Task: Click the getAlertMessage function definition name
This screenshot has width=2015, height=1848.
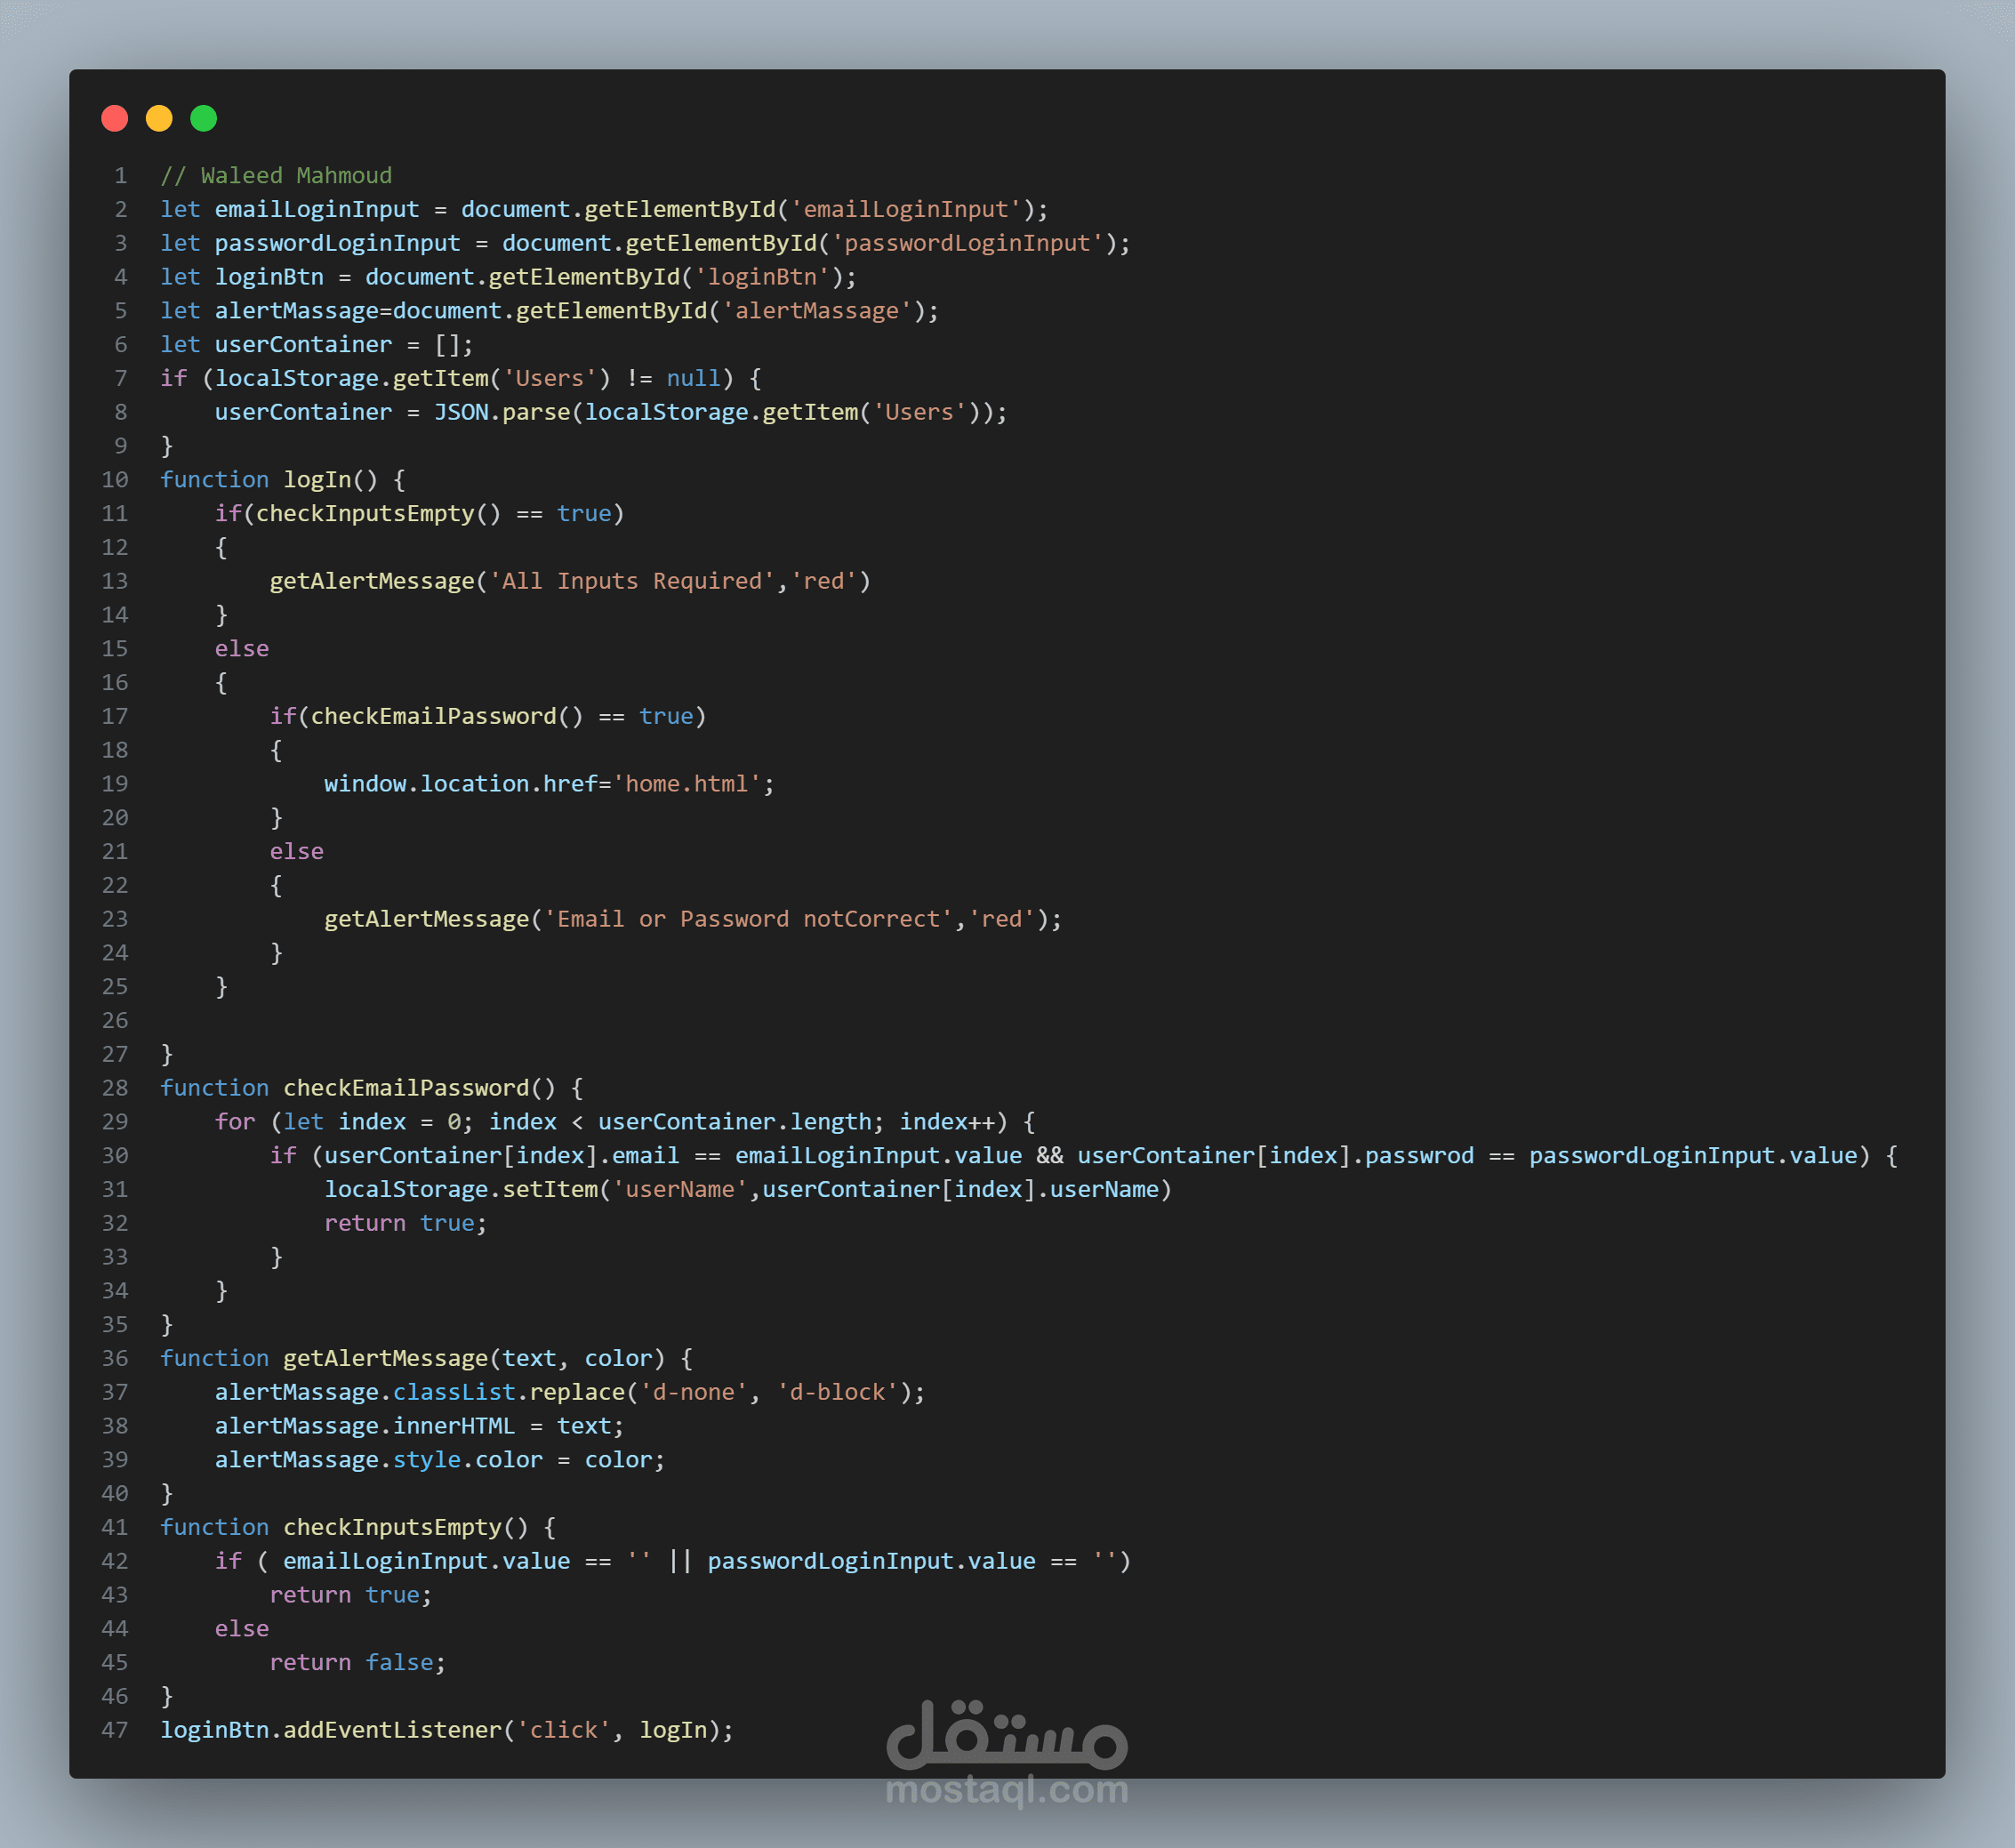Action: 385,1359
